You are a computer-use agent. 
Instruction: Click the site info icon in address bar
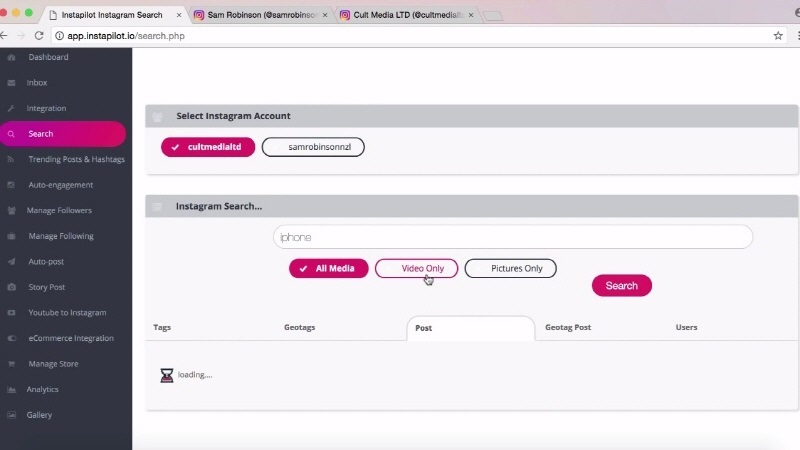(59, 36)
